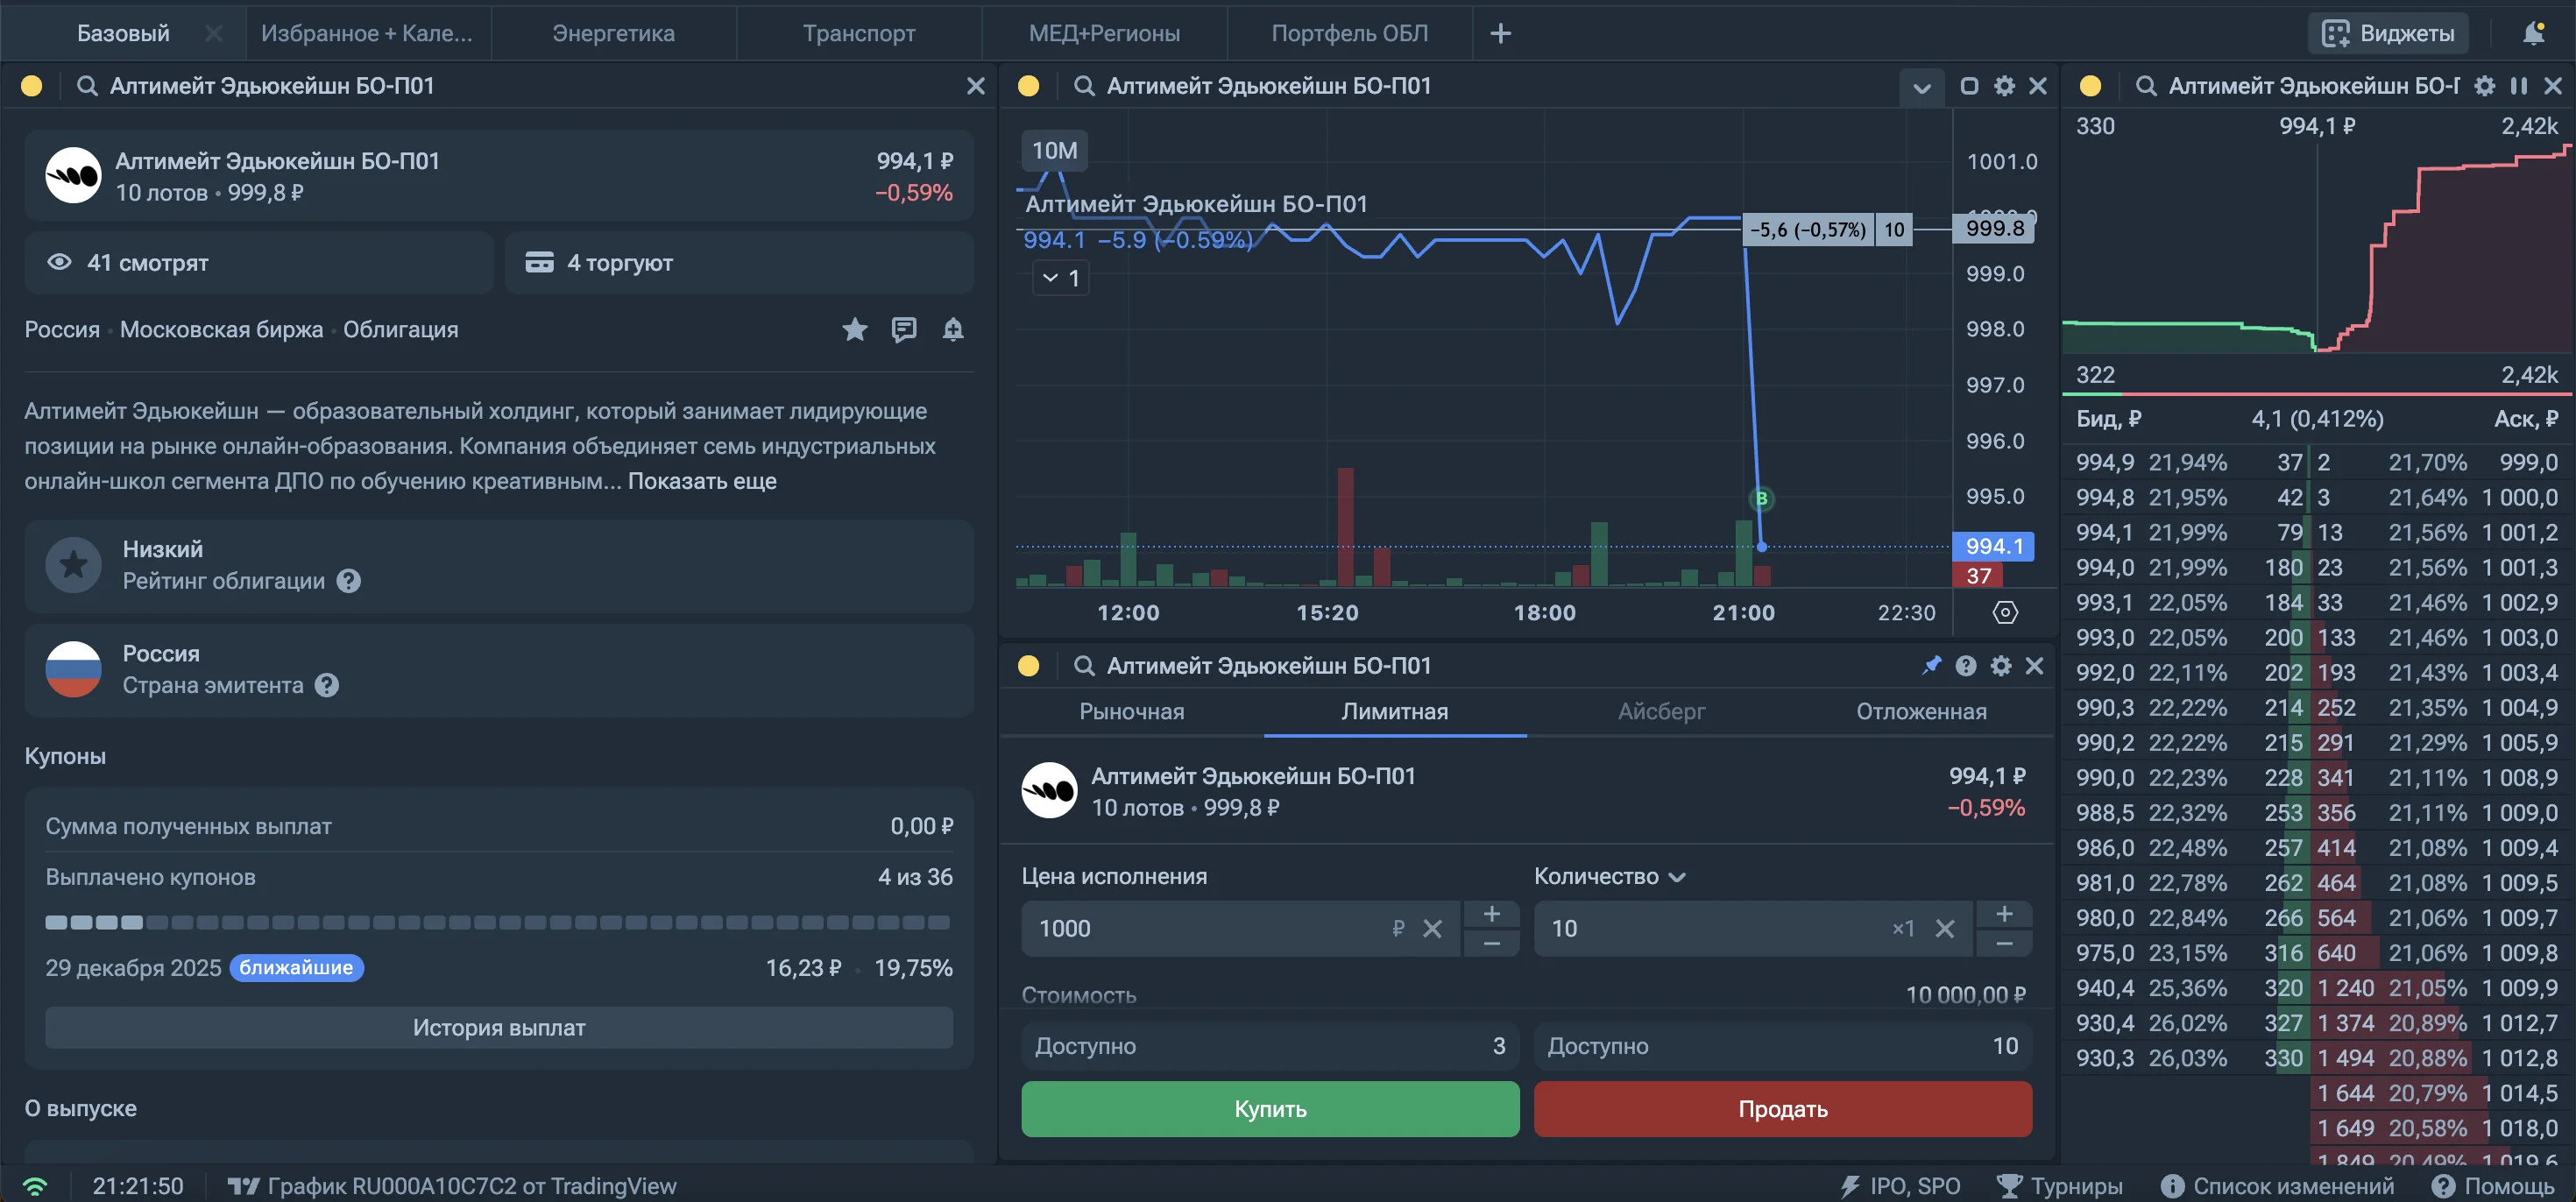
Task: Decrease execution price with minus
Action: pyautogui.click(x=1491, y=943)
